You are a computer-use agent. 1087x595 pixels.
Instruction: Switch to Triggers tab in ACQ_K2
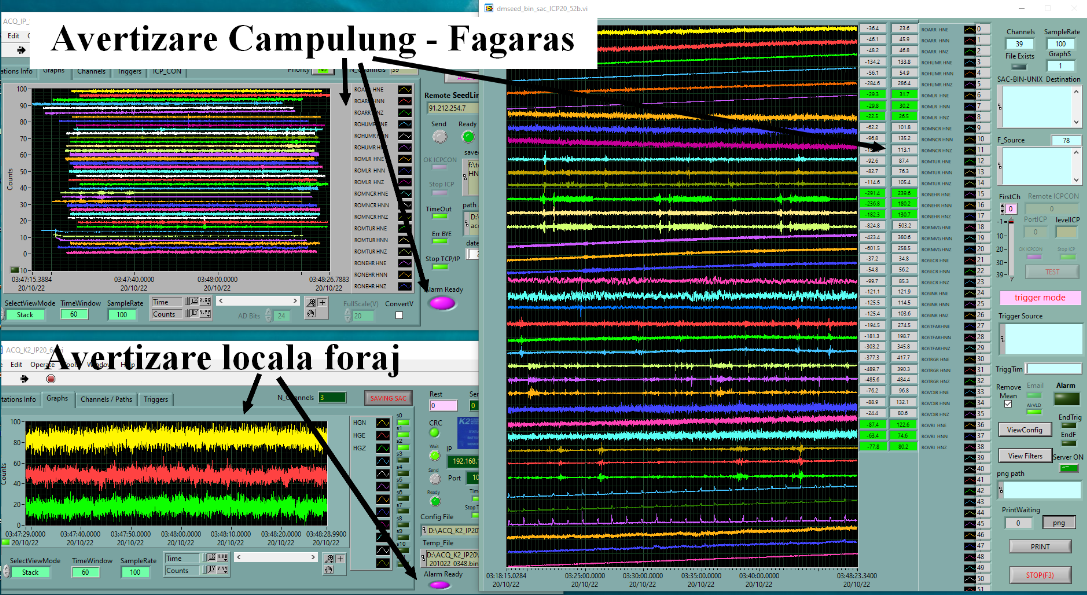pyautogui.click(x=156, y=399)
